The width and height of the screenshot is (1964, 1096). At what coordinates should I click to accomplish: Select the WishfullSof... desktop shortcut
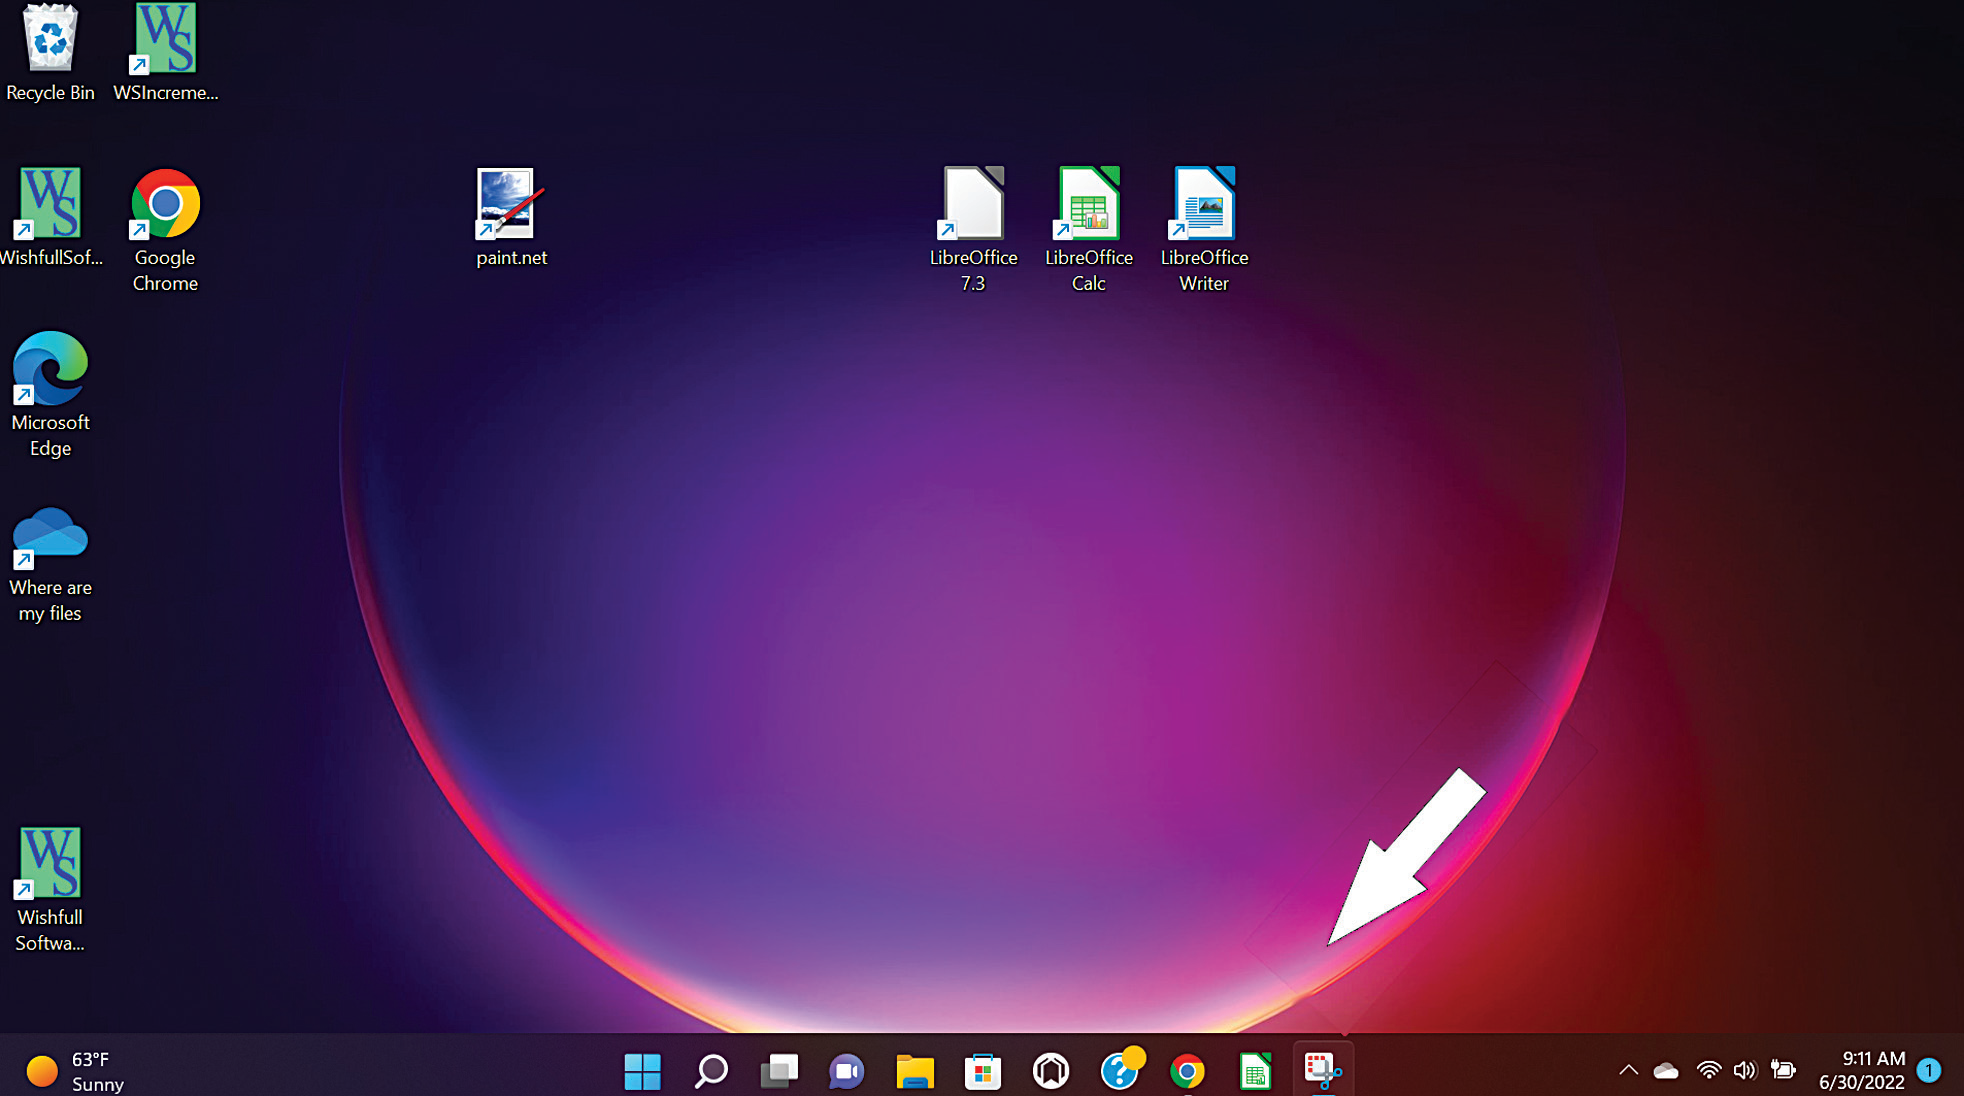pyautogui.click(x=50, y=217)
